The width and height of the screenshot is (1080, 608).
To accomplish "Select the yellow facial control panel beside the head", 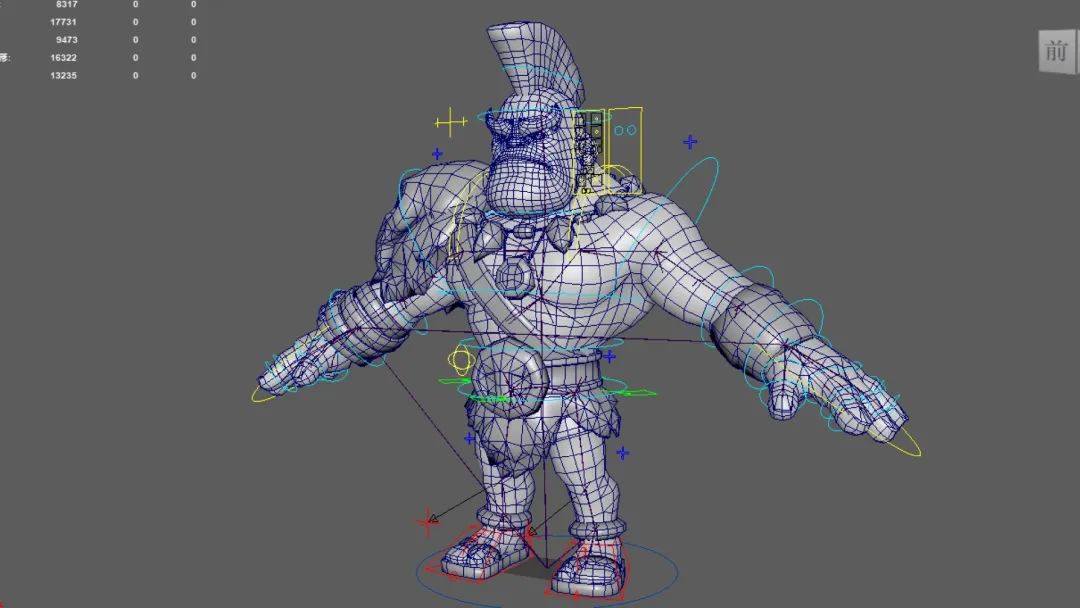I will pos(590,151).
